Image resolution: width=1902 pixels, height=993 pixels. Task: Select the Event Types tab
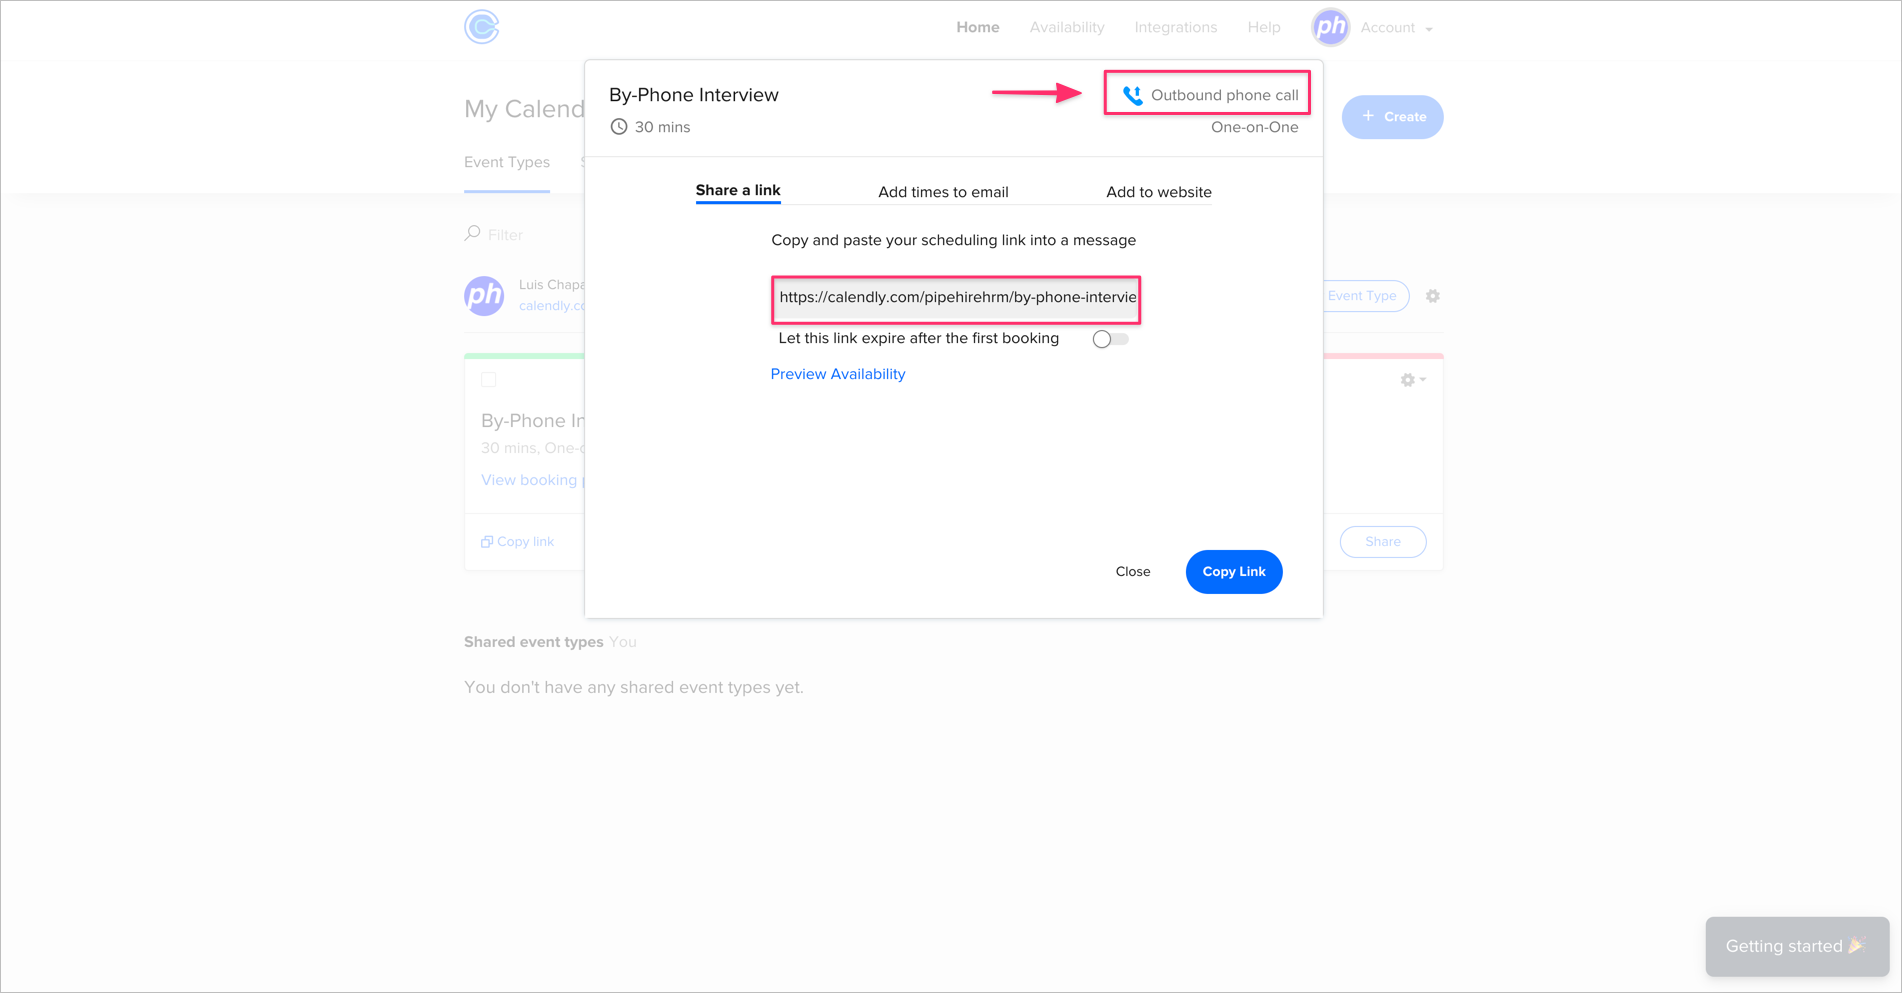[507, 163]
